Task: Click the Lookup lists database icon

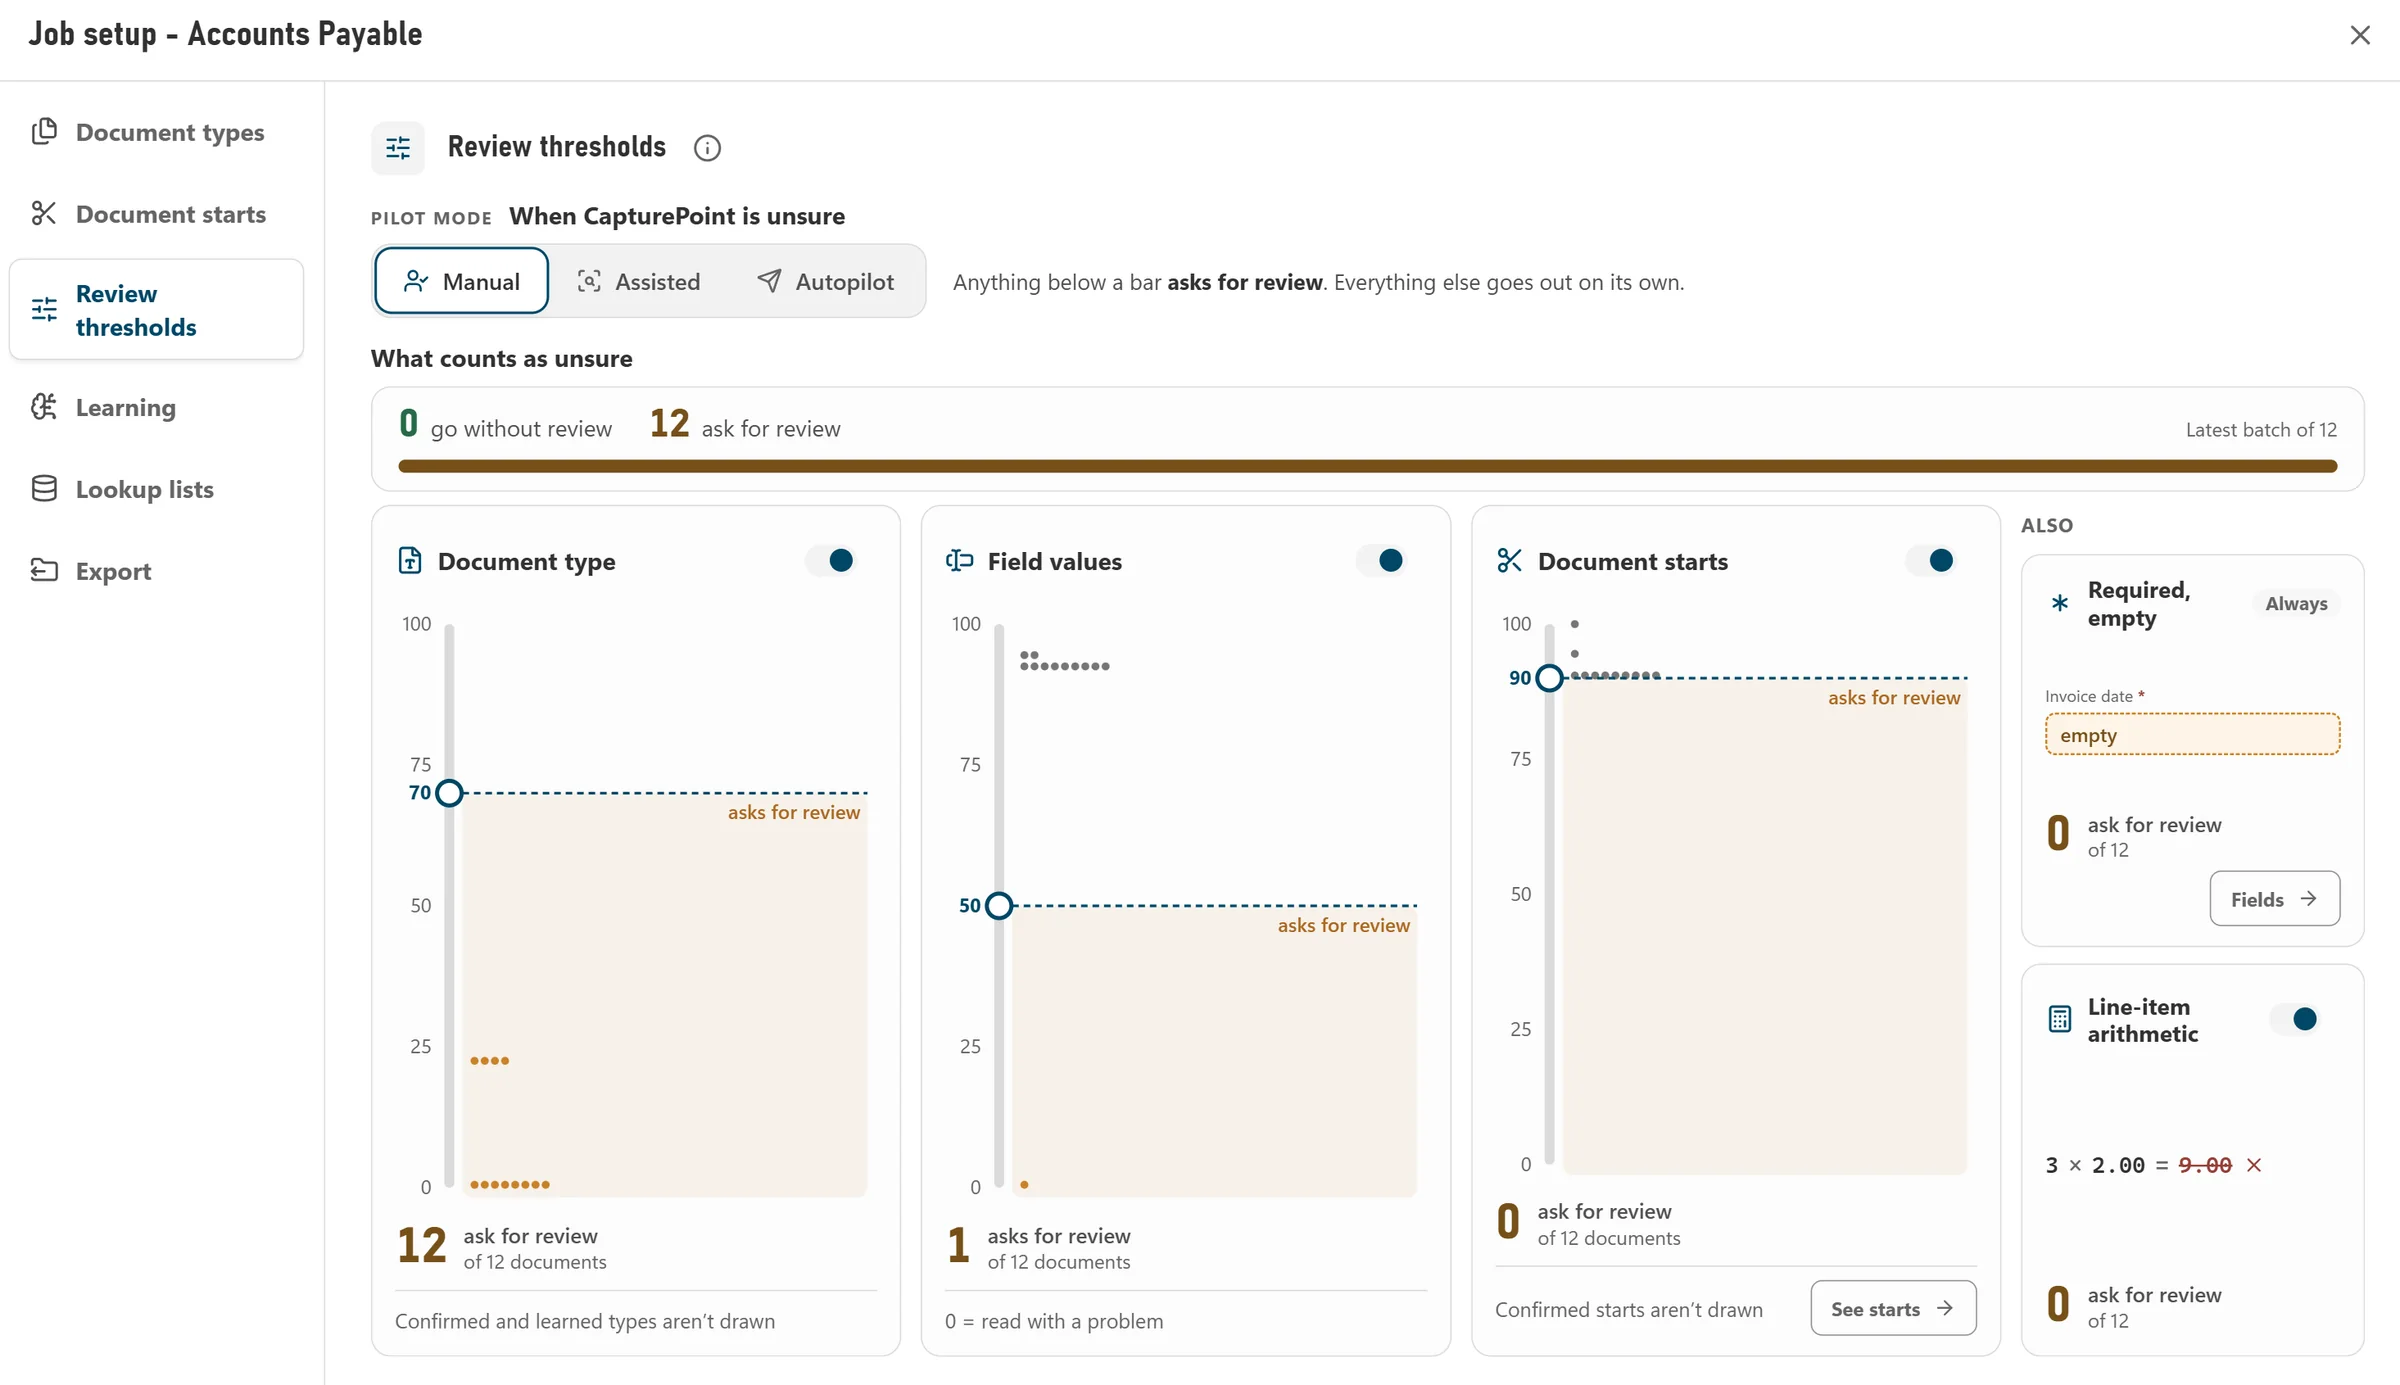Action: point(44,489)
